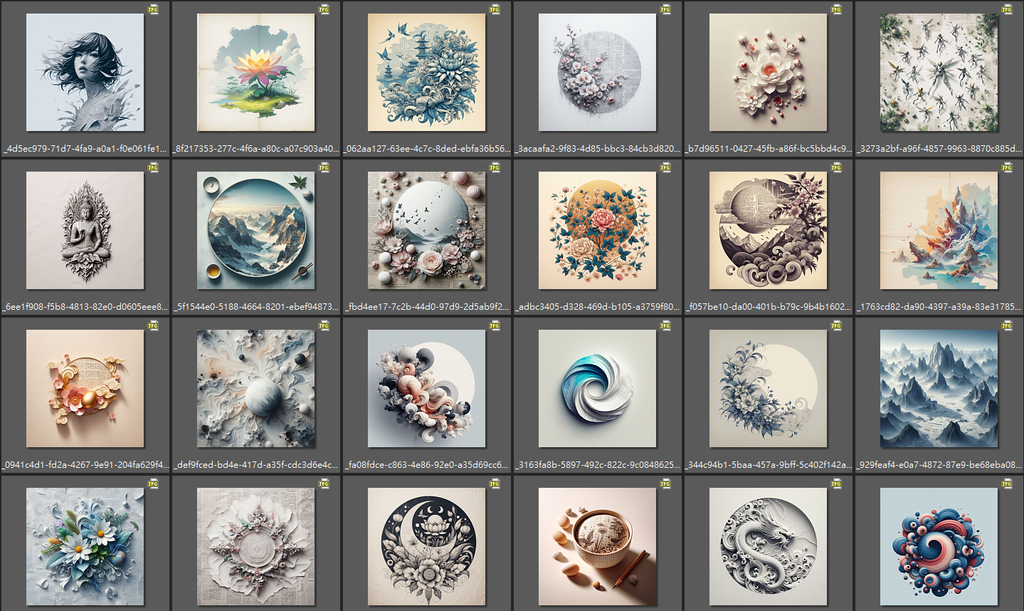Click the JPG badge on the Buddha relief cell
The width and height of the screenshot is (1024, 611).
click(153, 168)
